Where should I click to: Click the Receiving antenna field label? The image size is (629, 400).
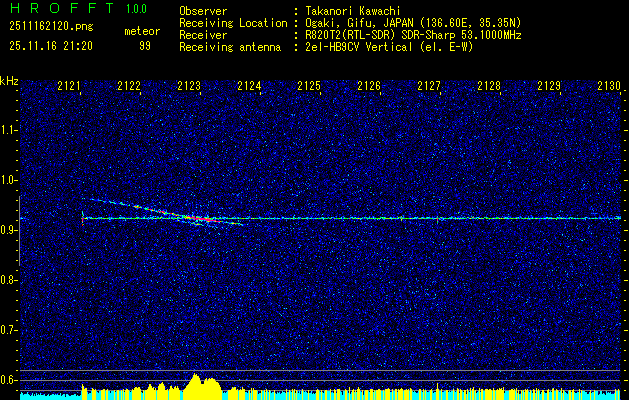pos(230,47)
